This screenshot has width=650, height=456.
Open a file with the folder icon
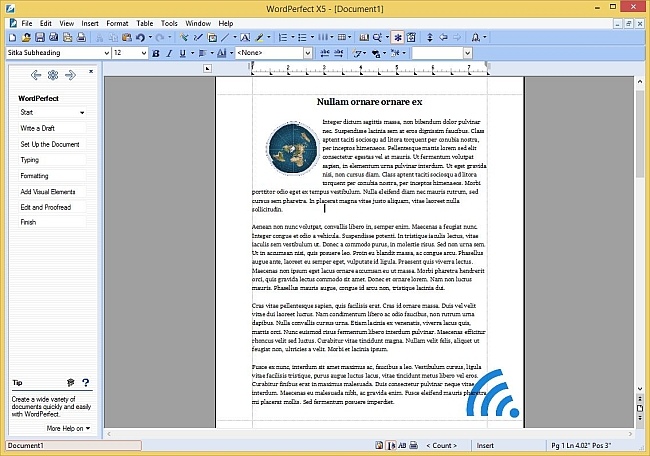(26, 38)
